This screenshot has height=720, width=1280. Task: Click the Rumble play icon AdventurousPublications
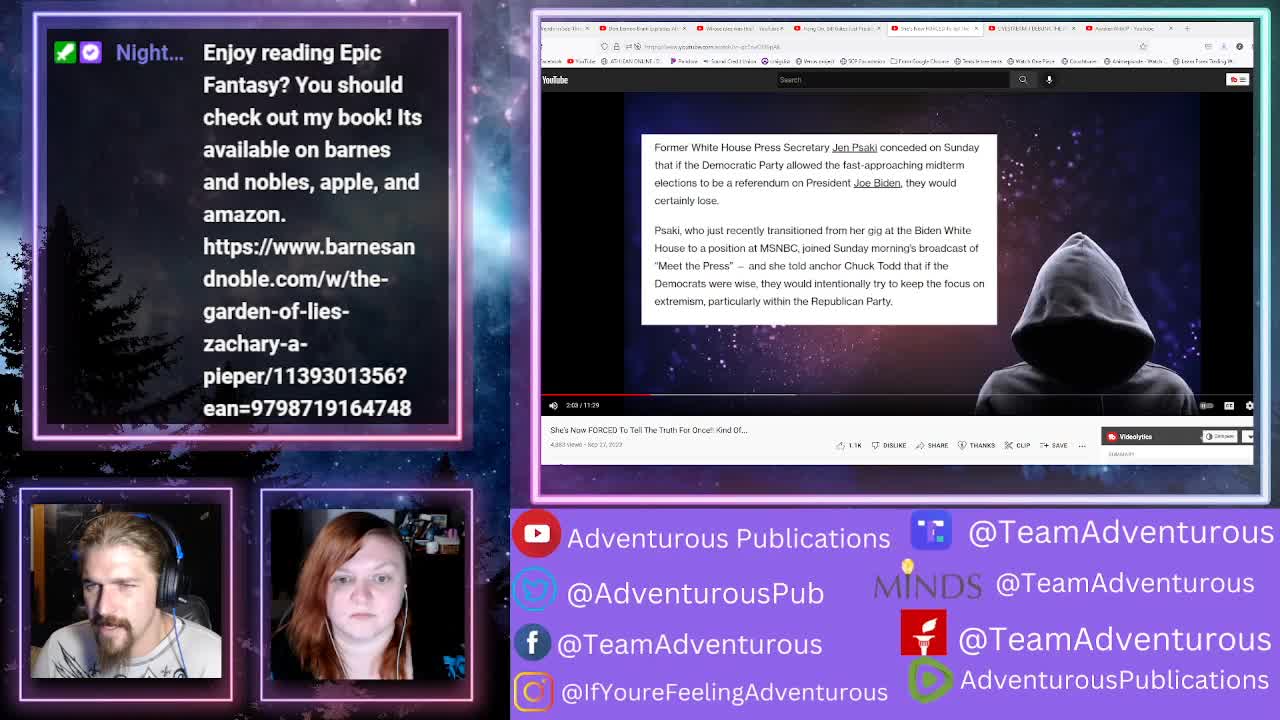(929, 680)
